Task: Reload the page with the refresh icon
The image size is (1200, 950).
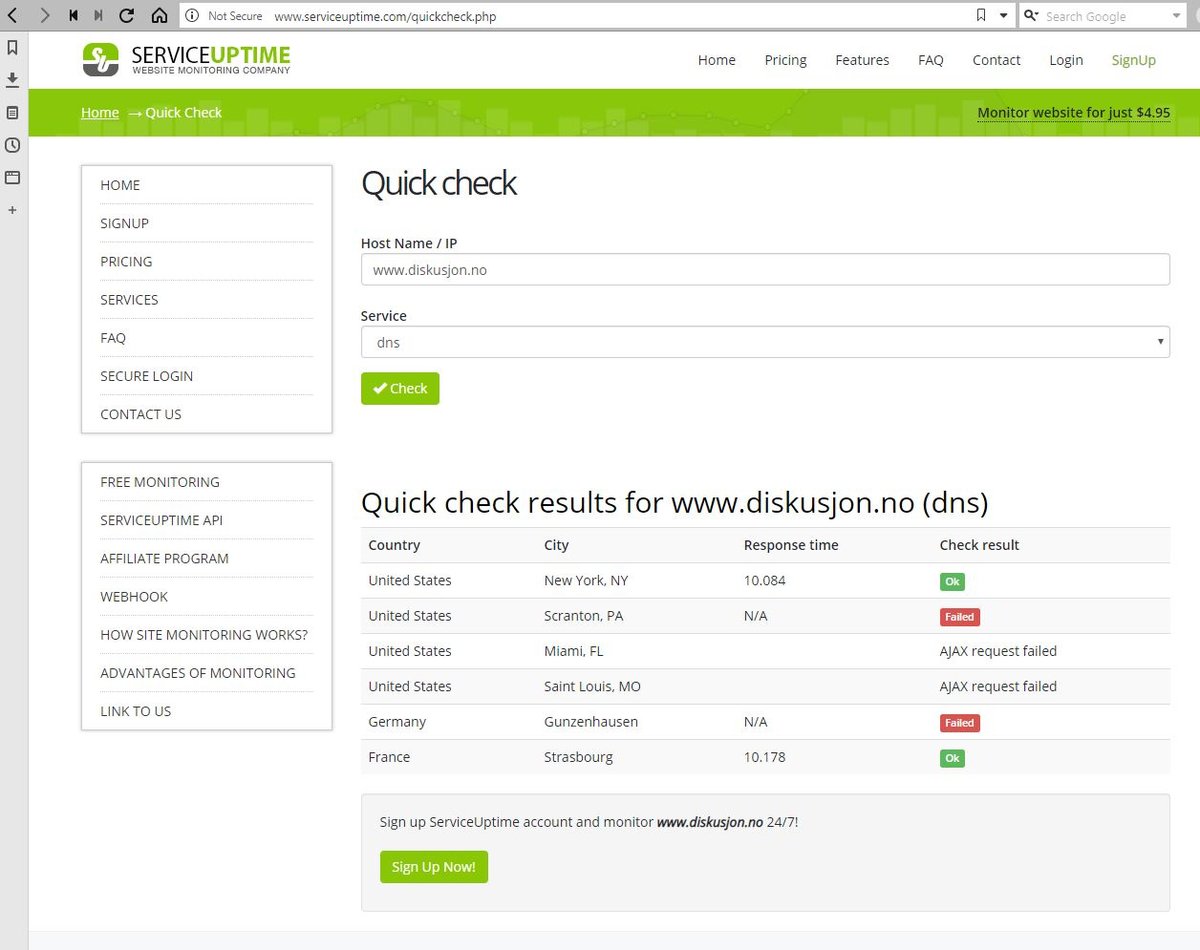Action: (x=126, y=16)
